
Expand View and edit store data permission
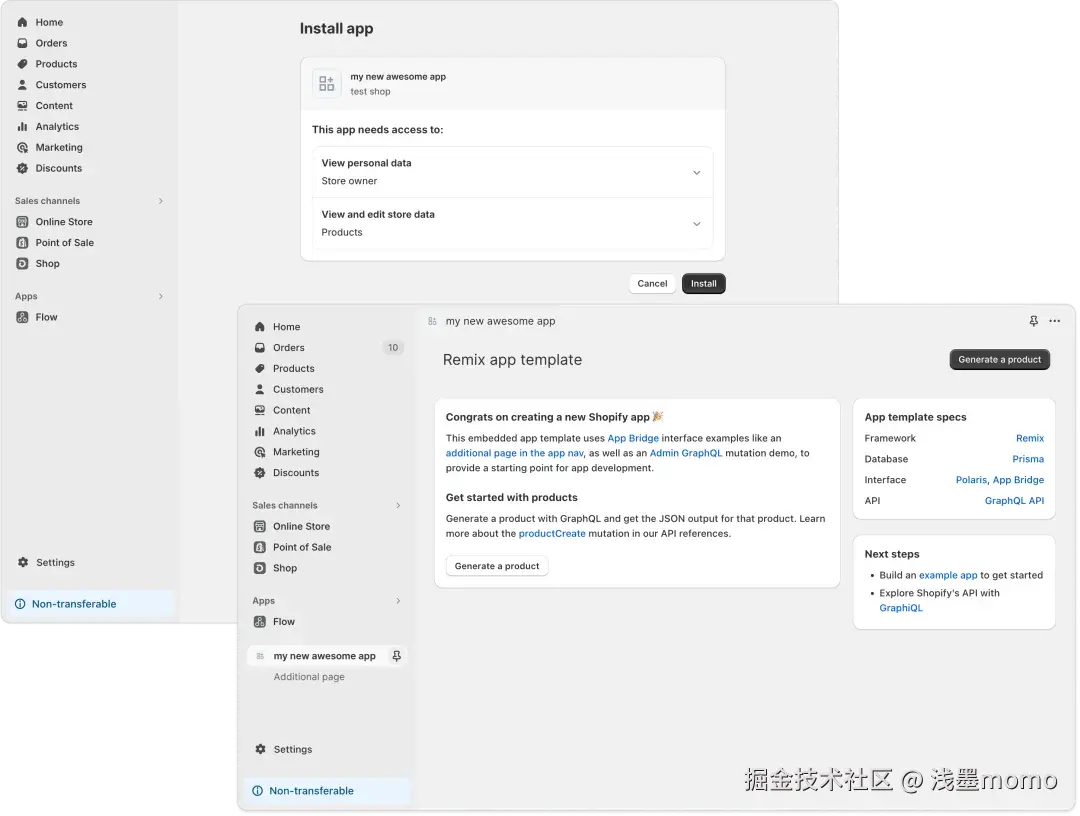click(696, 224)
